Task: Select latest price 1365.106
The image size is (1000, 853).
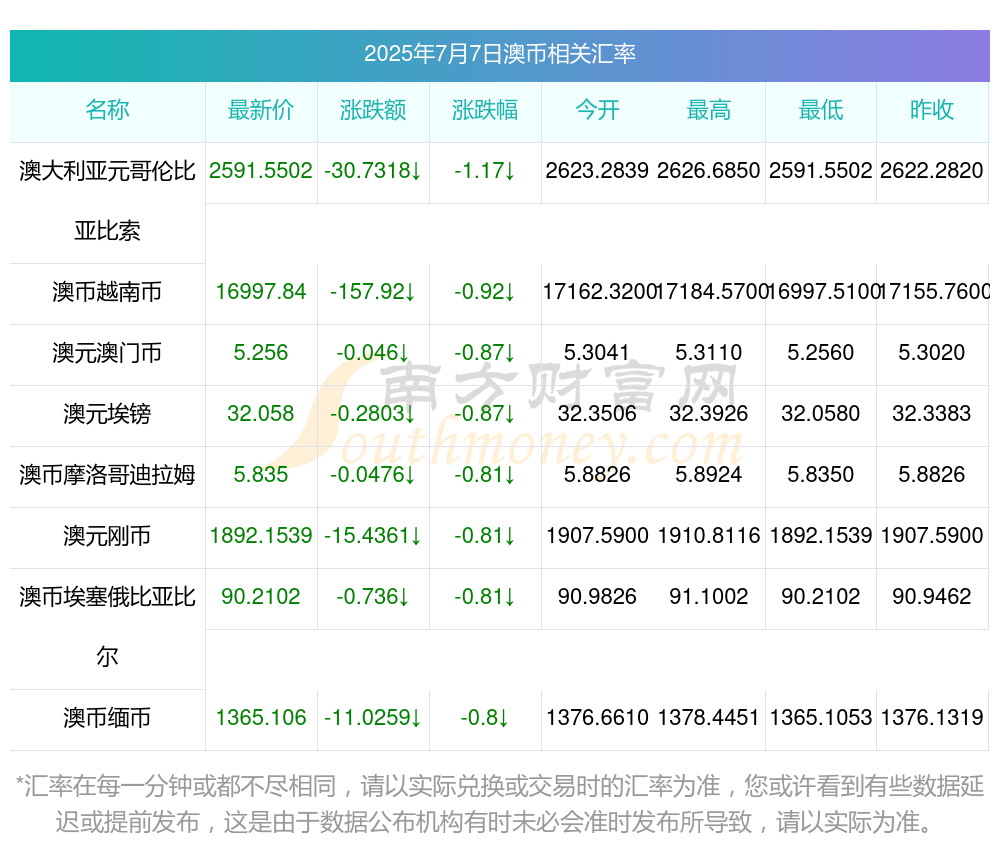Action: (x=261, y=717)
